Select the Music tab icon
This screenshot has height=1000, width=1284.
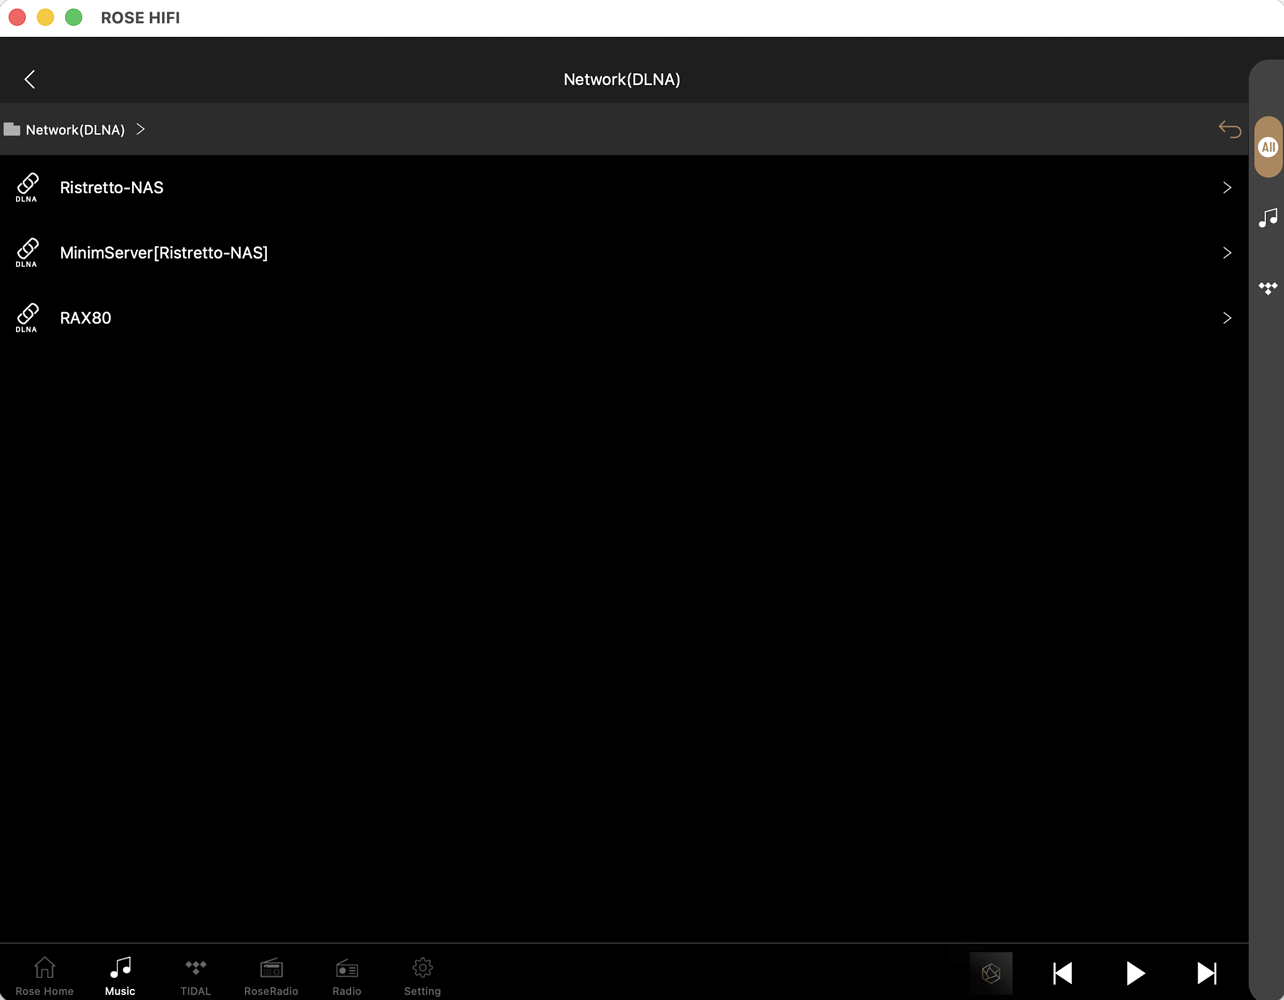119,967
